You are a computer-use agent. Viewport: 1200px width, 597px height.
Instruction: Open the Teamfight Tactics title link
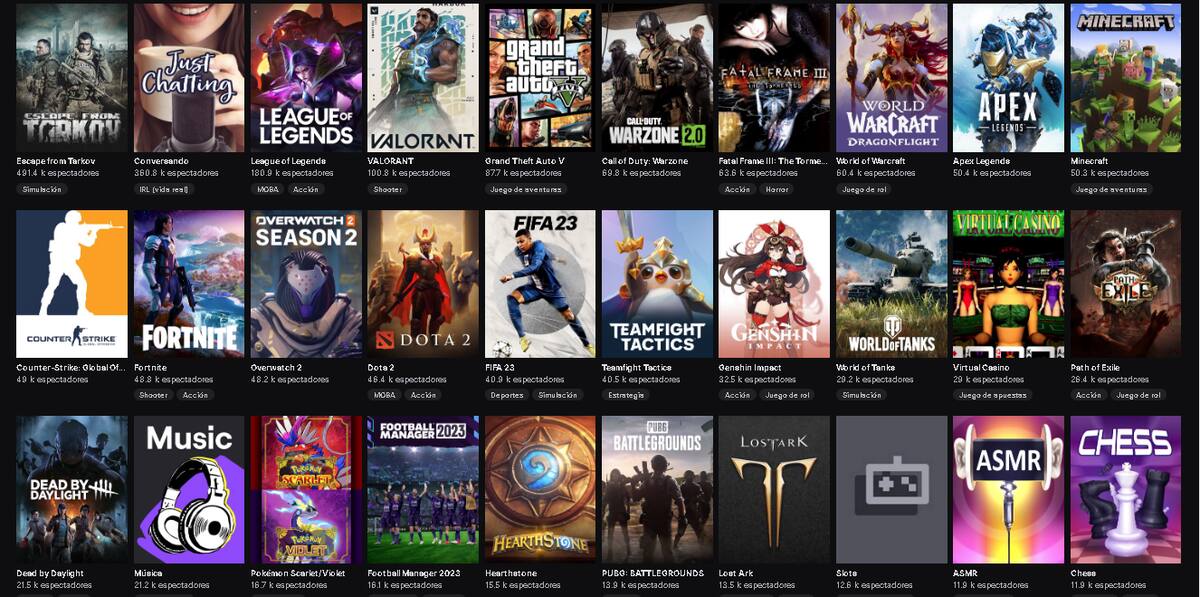tap(637, 367)
